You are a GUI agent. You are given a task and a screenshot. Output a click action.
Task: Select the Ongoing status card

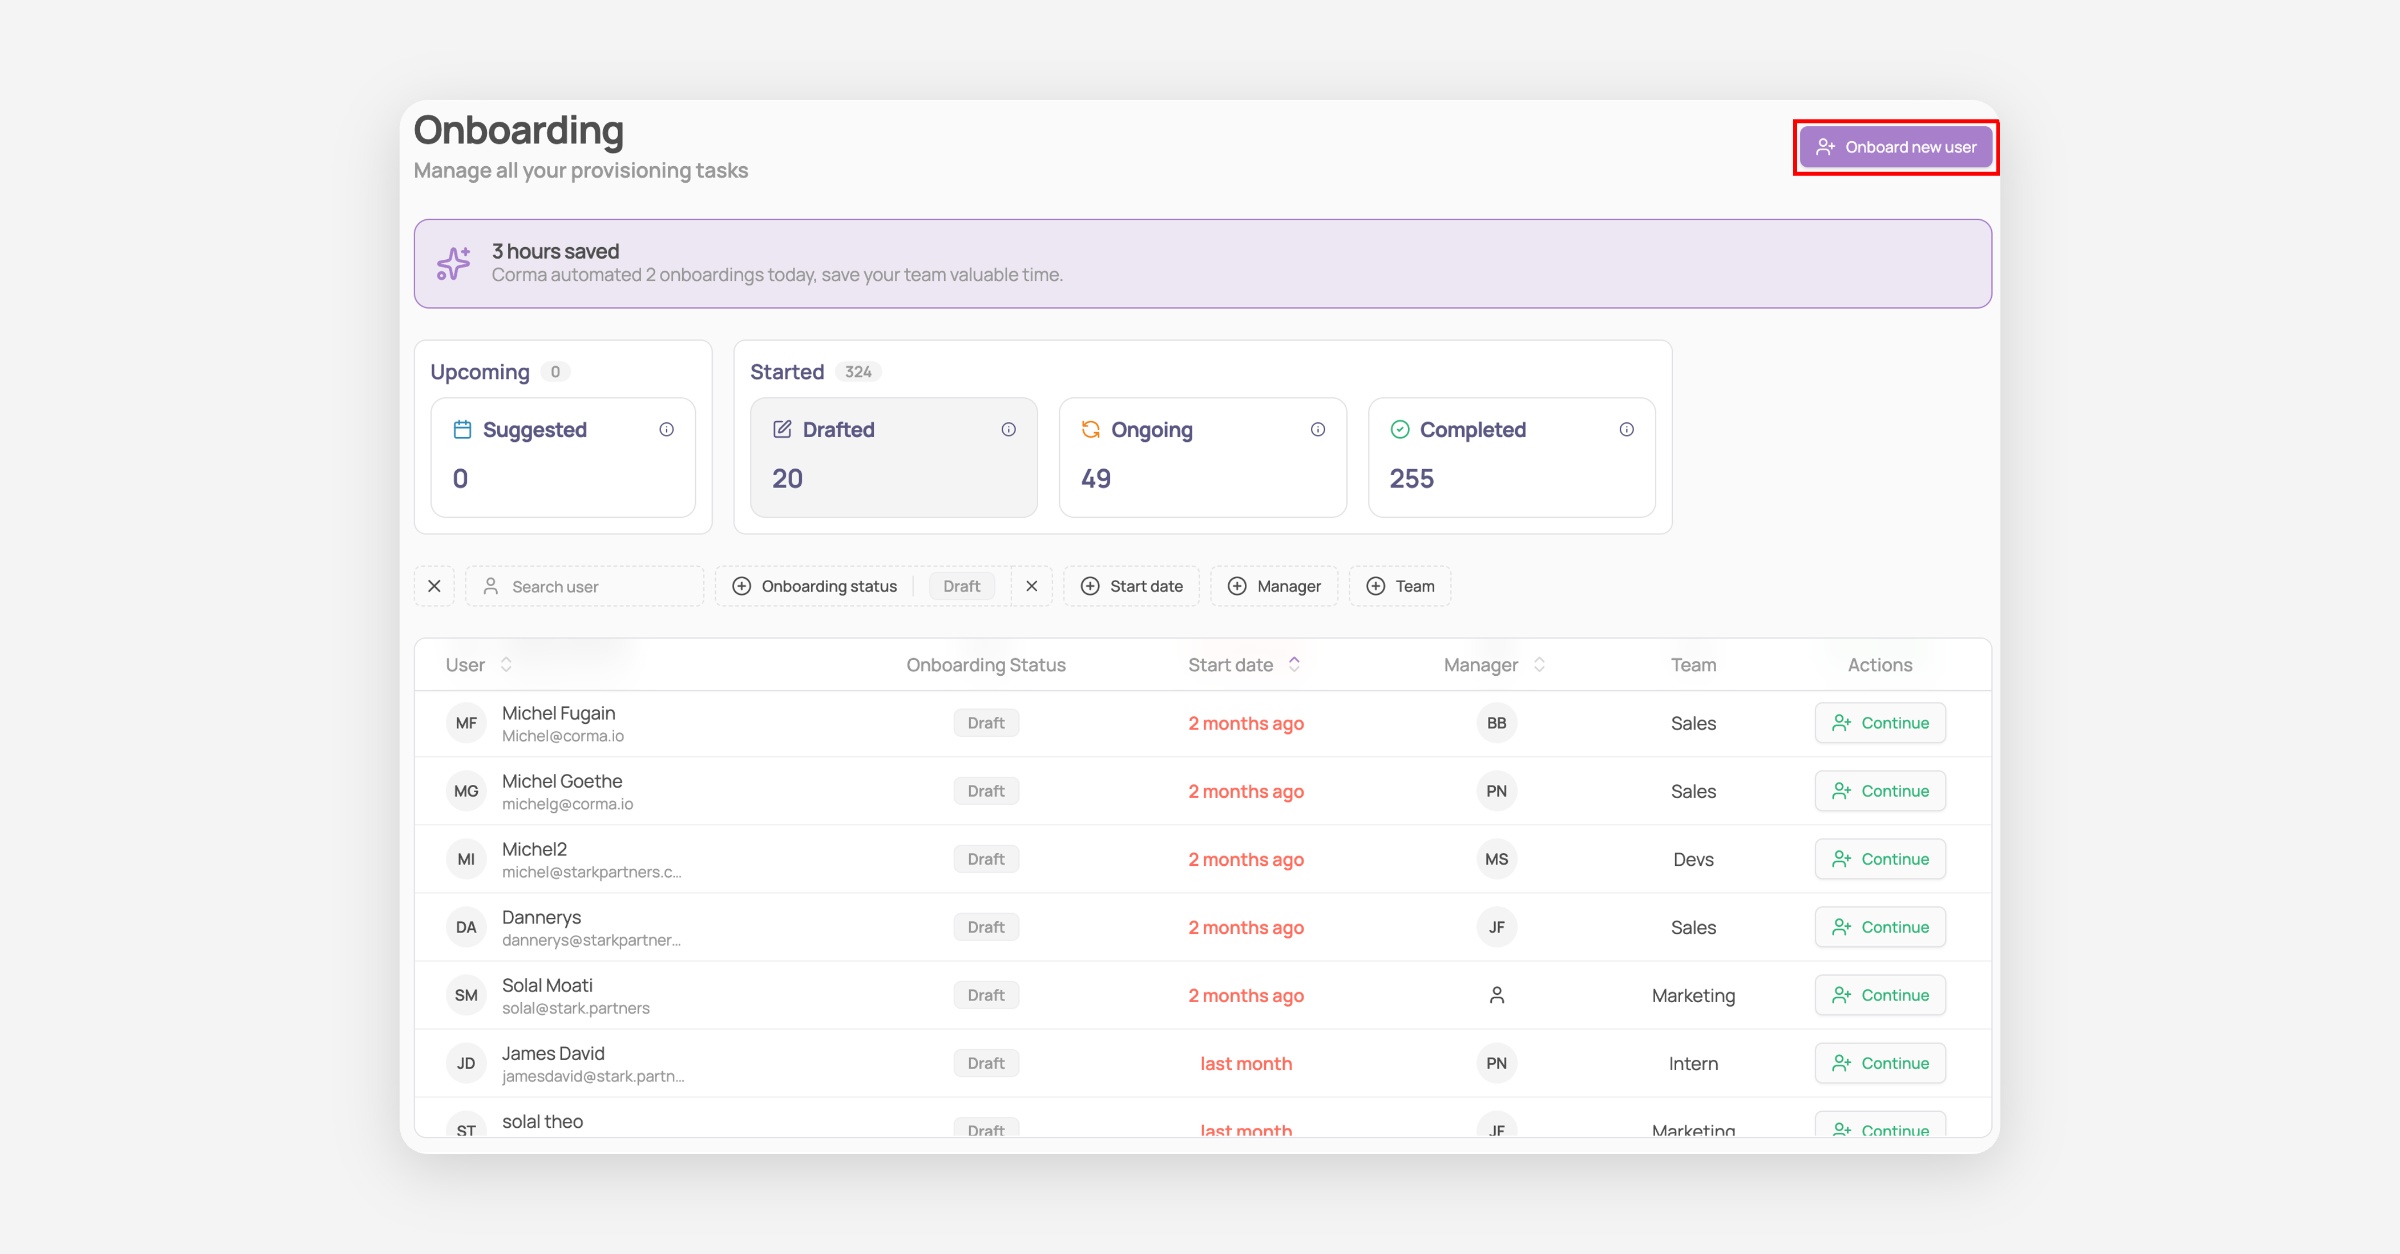(1202, 457)
